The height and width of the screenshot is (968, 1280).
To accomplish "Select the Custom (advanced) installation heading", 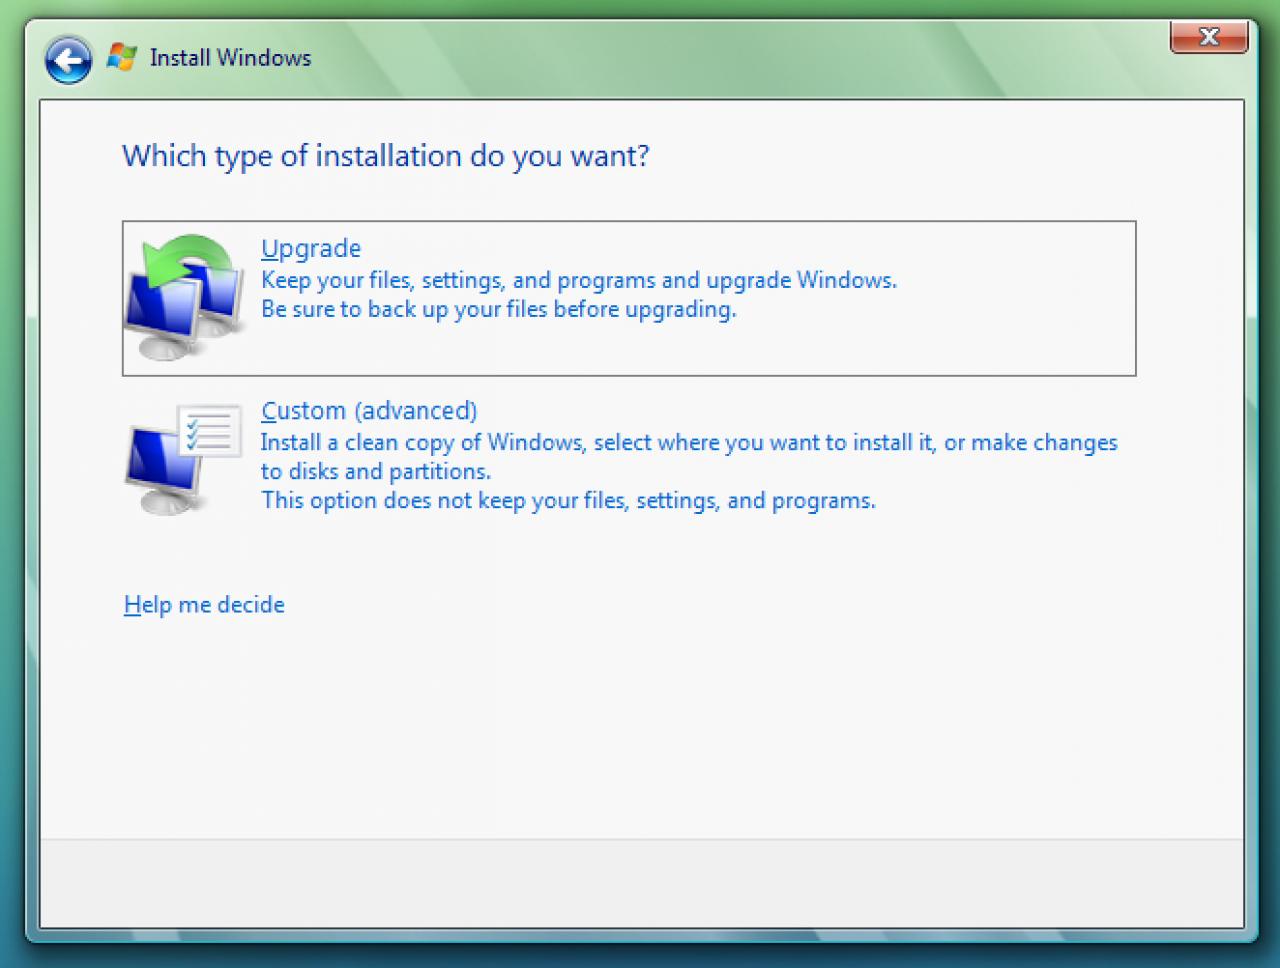I will click(x=369, y=411).
